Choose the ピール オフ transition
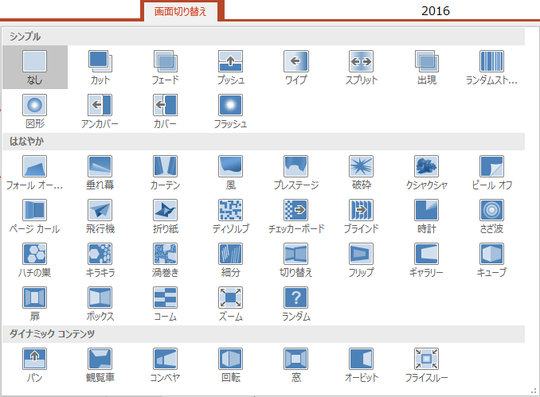Screen dimensions: 540x397 click(491, 173)
